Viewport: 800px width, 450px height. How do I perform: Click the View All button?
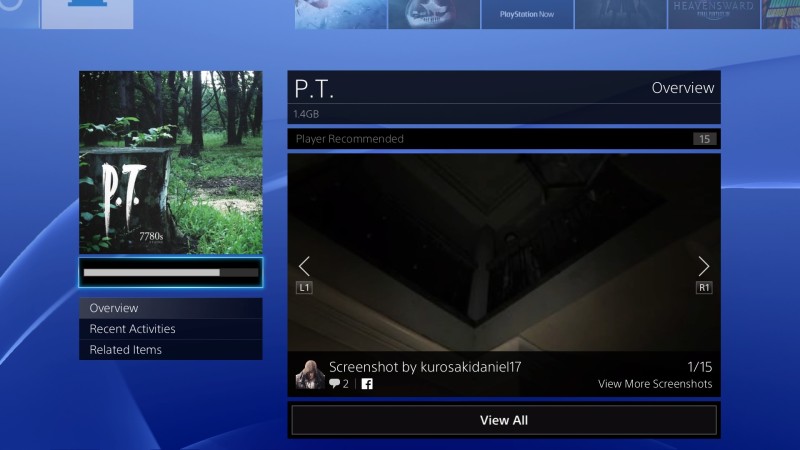(x=504, y=420)
